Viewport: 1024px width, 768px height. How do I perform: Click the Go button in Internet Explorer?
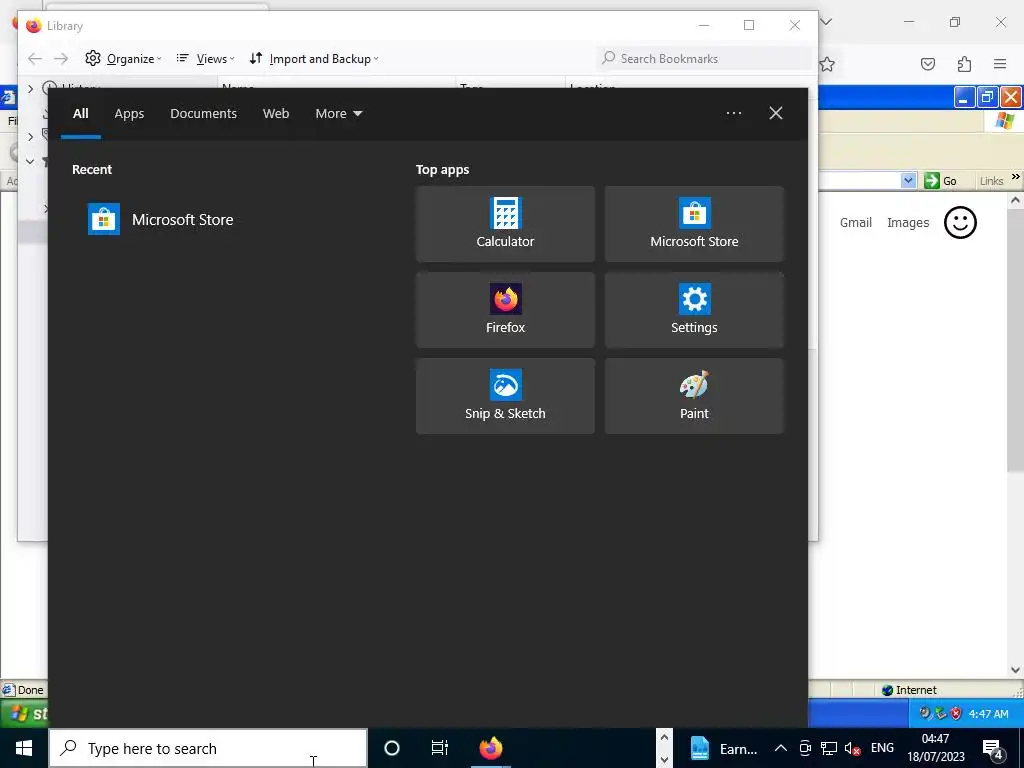940,181
